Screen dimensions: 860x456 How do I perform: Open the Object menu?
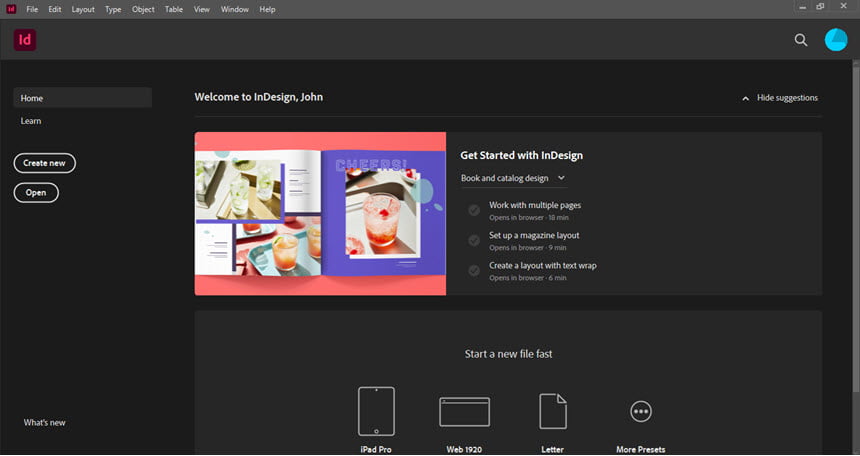pyautogui.click(x=143, y=9)
